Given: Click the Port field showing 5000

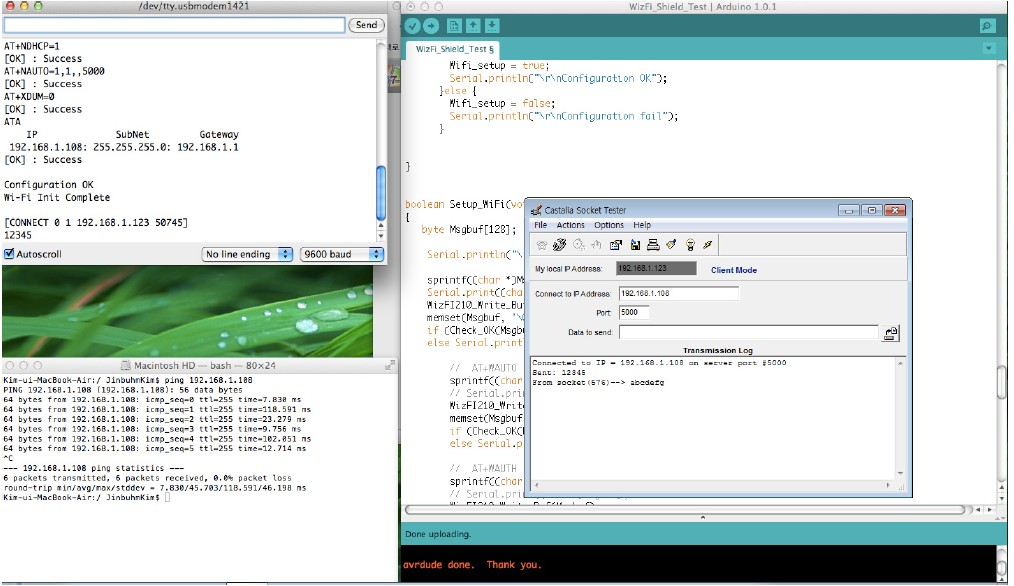Looking at the screenshot, I should click(x=635, y=312).
